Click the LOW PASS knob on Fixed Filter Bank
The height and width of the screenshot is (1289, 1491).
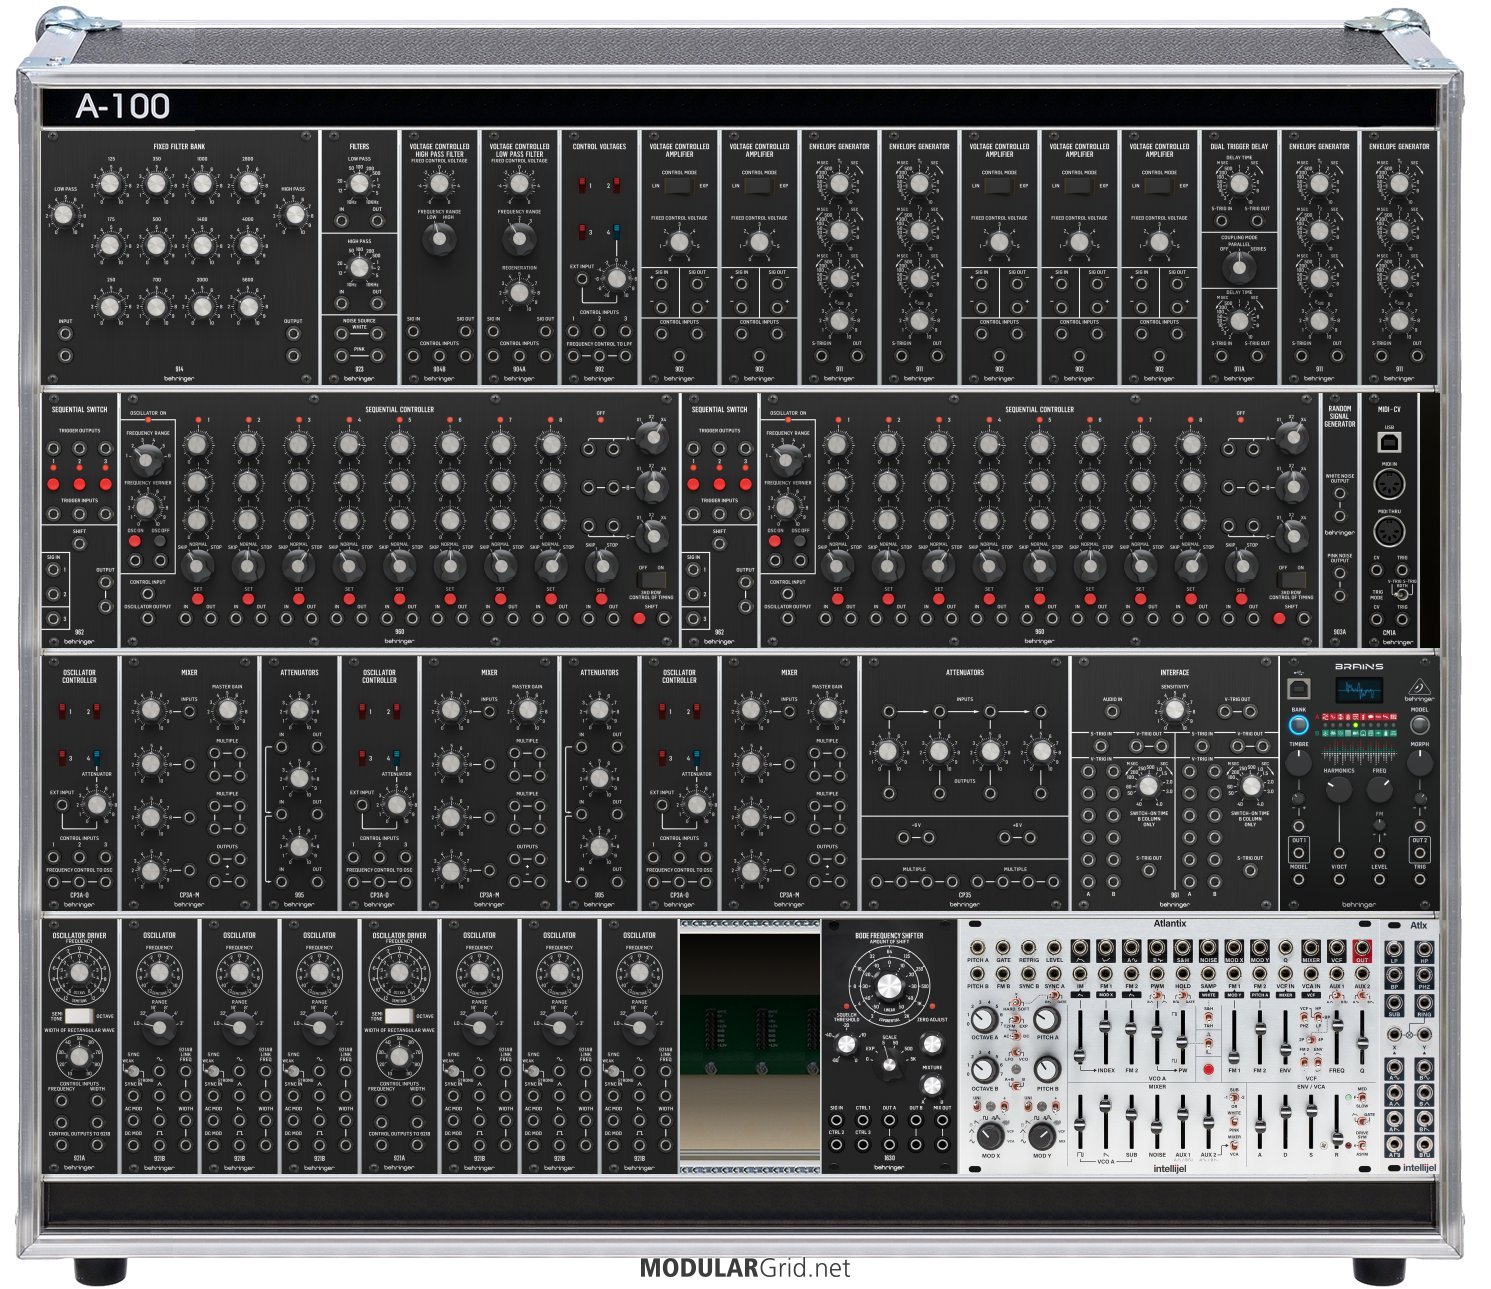tap(64, 214)
